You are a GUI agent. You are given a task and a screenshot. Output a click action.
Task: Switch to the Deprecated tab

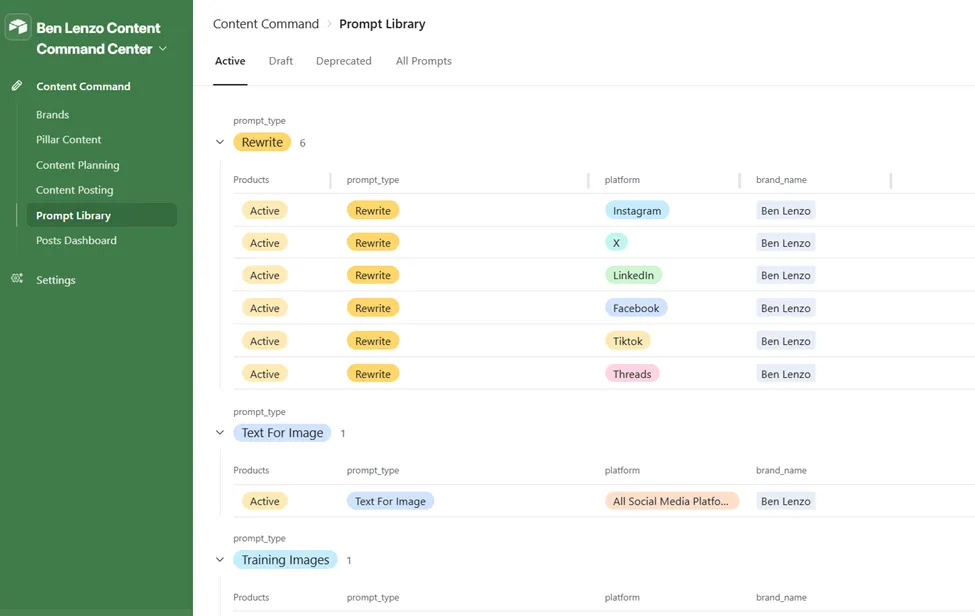pyautogui.click(x=344, y=61)
